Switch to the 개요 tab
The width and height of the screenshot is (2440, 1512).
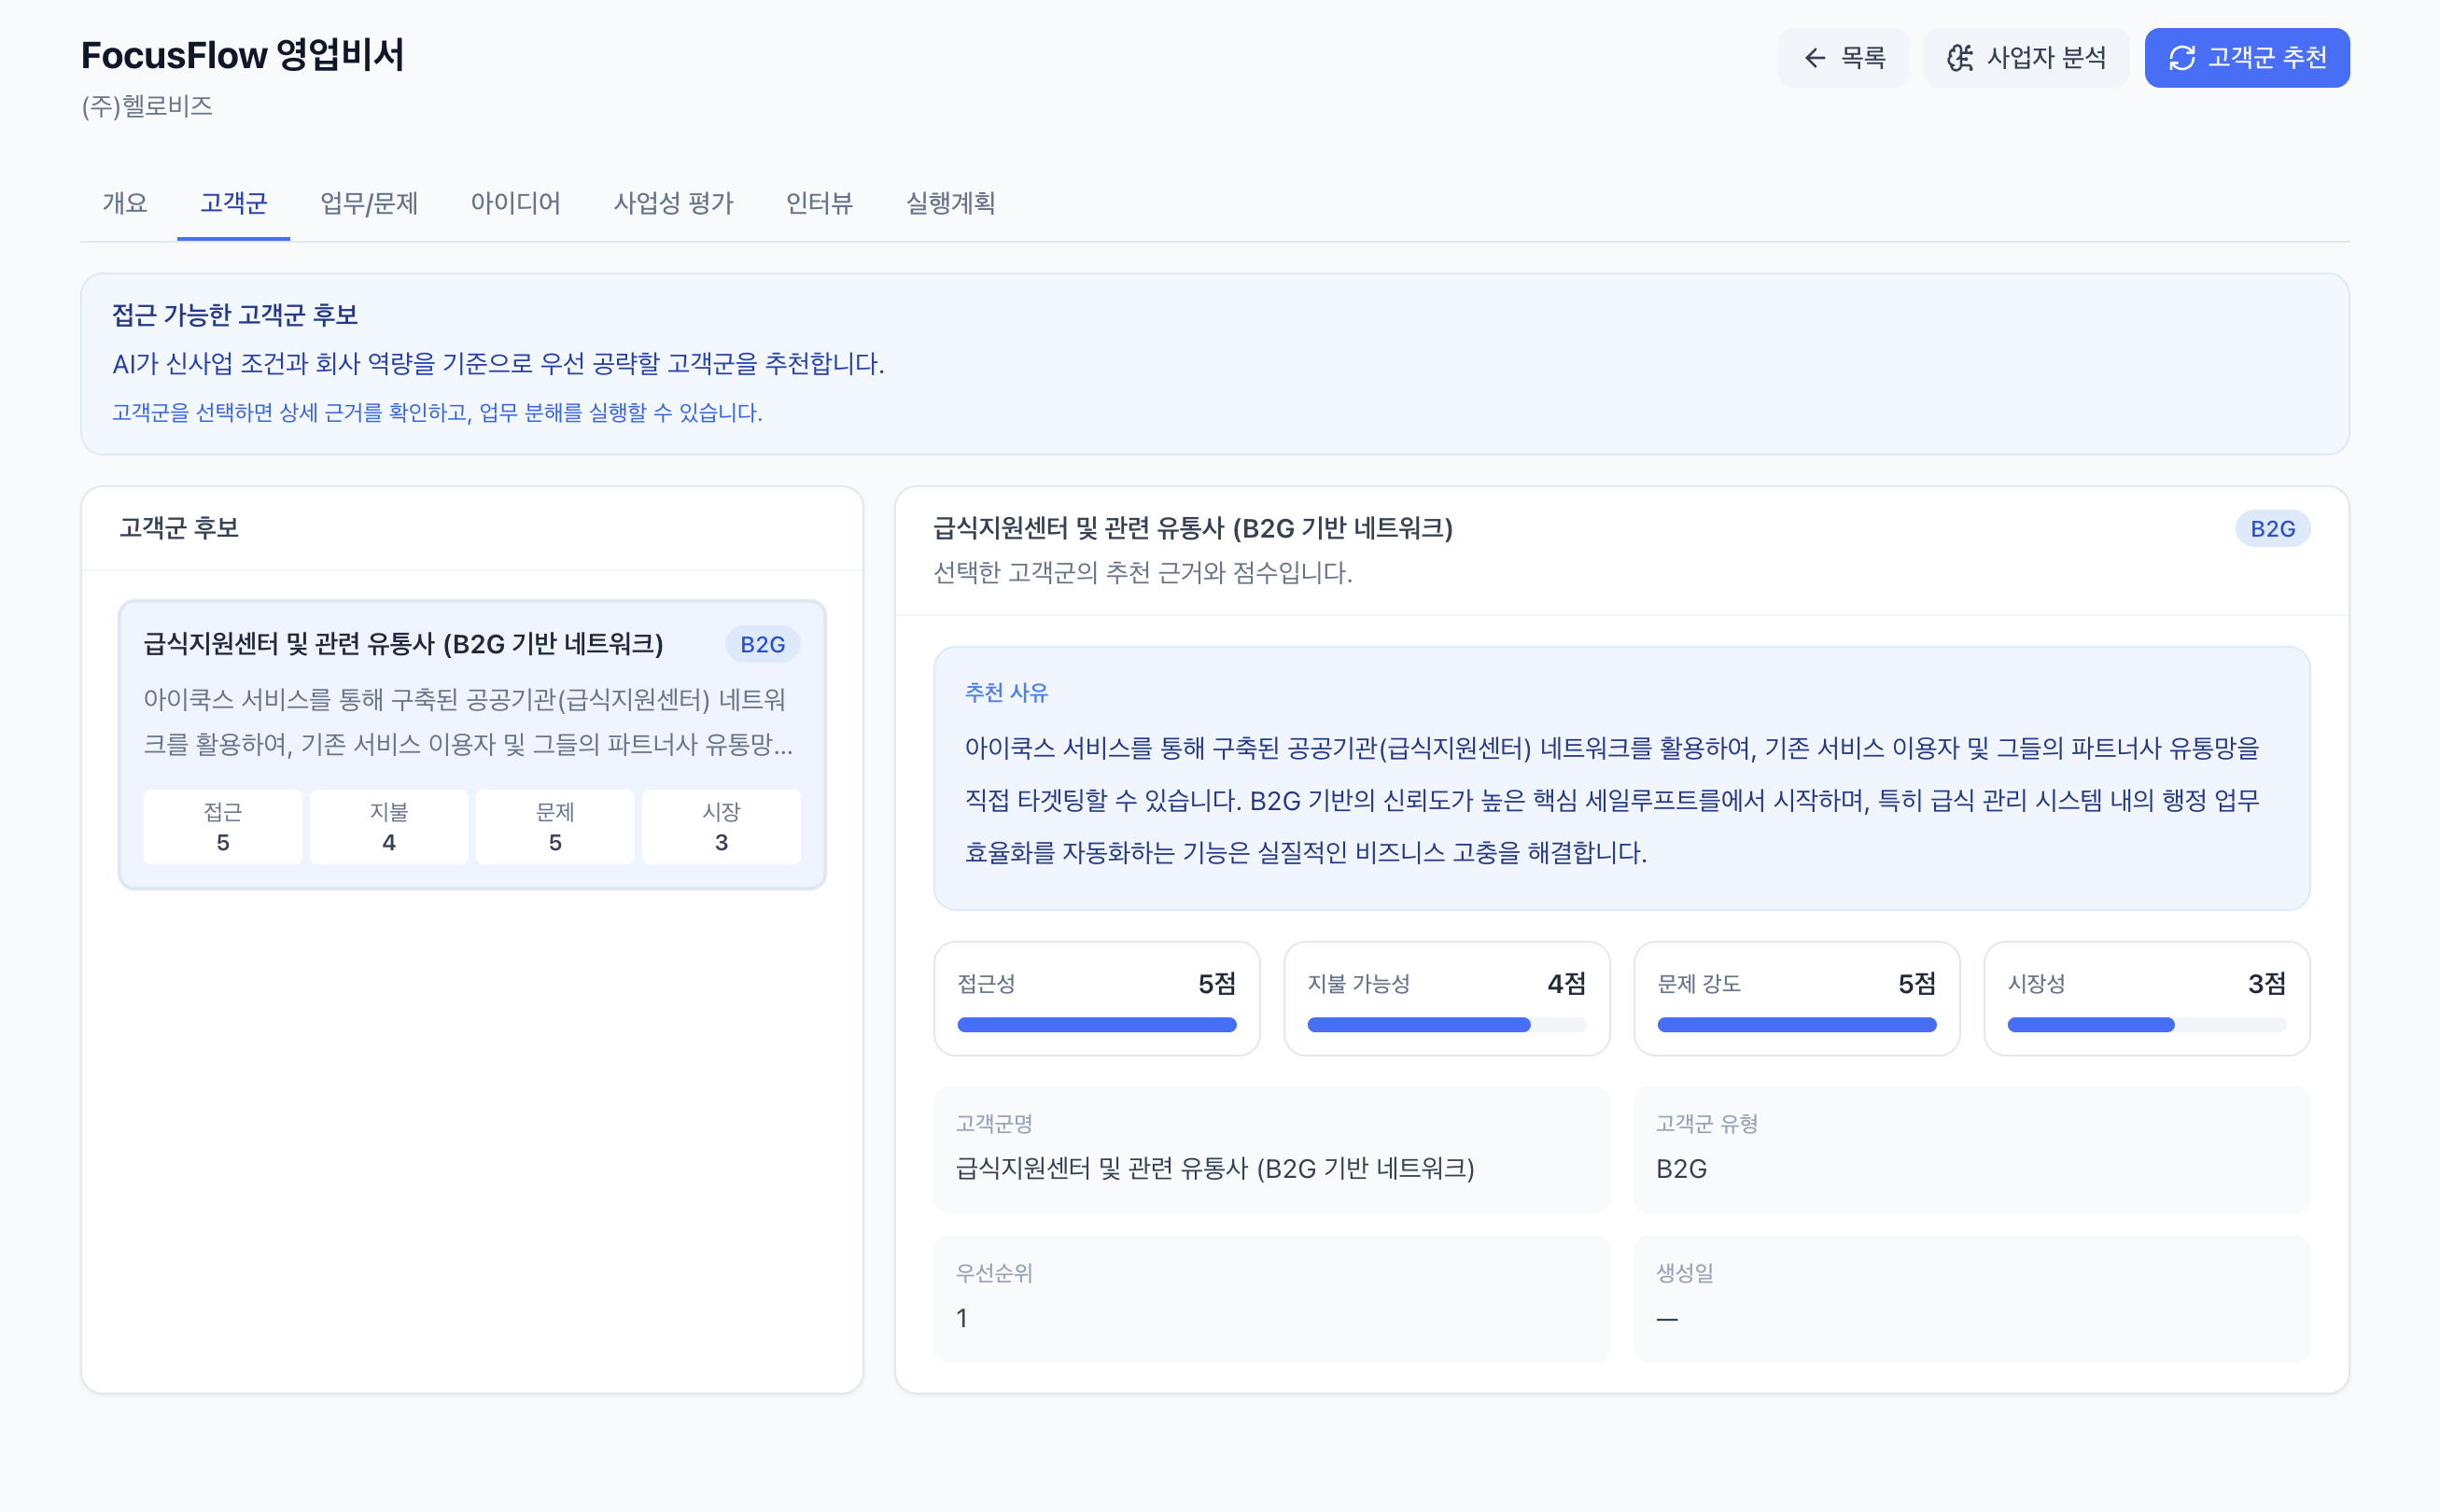click(x=125, y=203)
